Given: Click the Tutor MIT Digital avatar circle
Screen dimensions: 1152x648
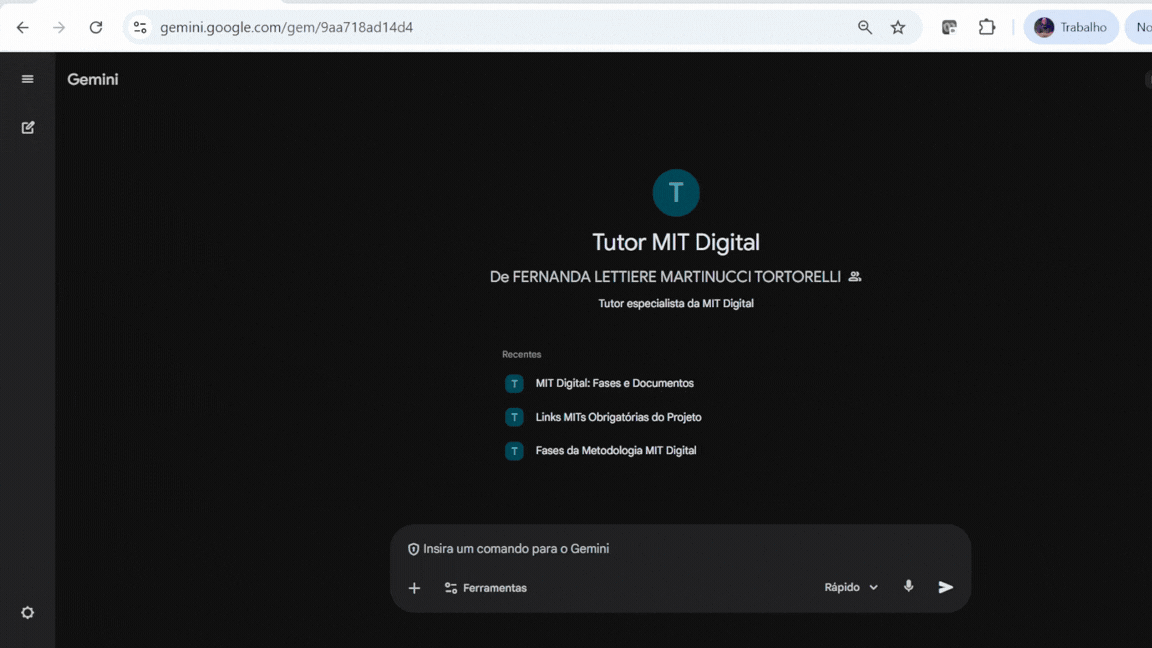Looking at the screenshot, I should pos(676,192).
